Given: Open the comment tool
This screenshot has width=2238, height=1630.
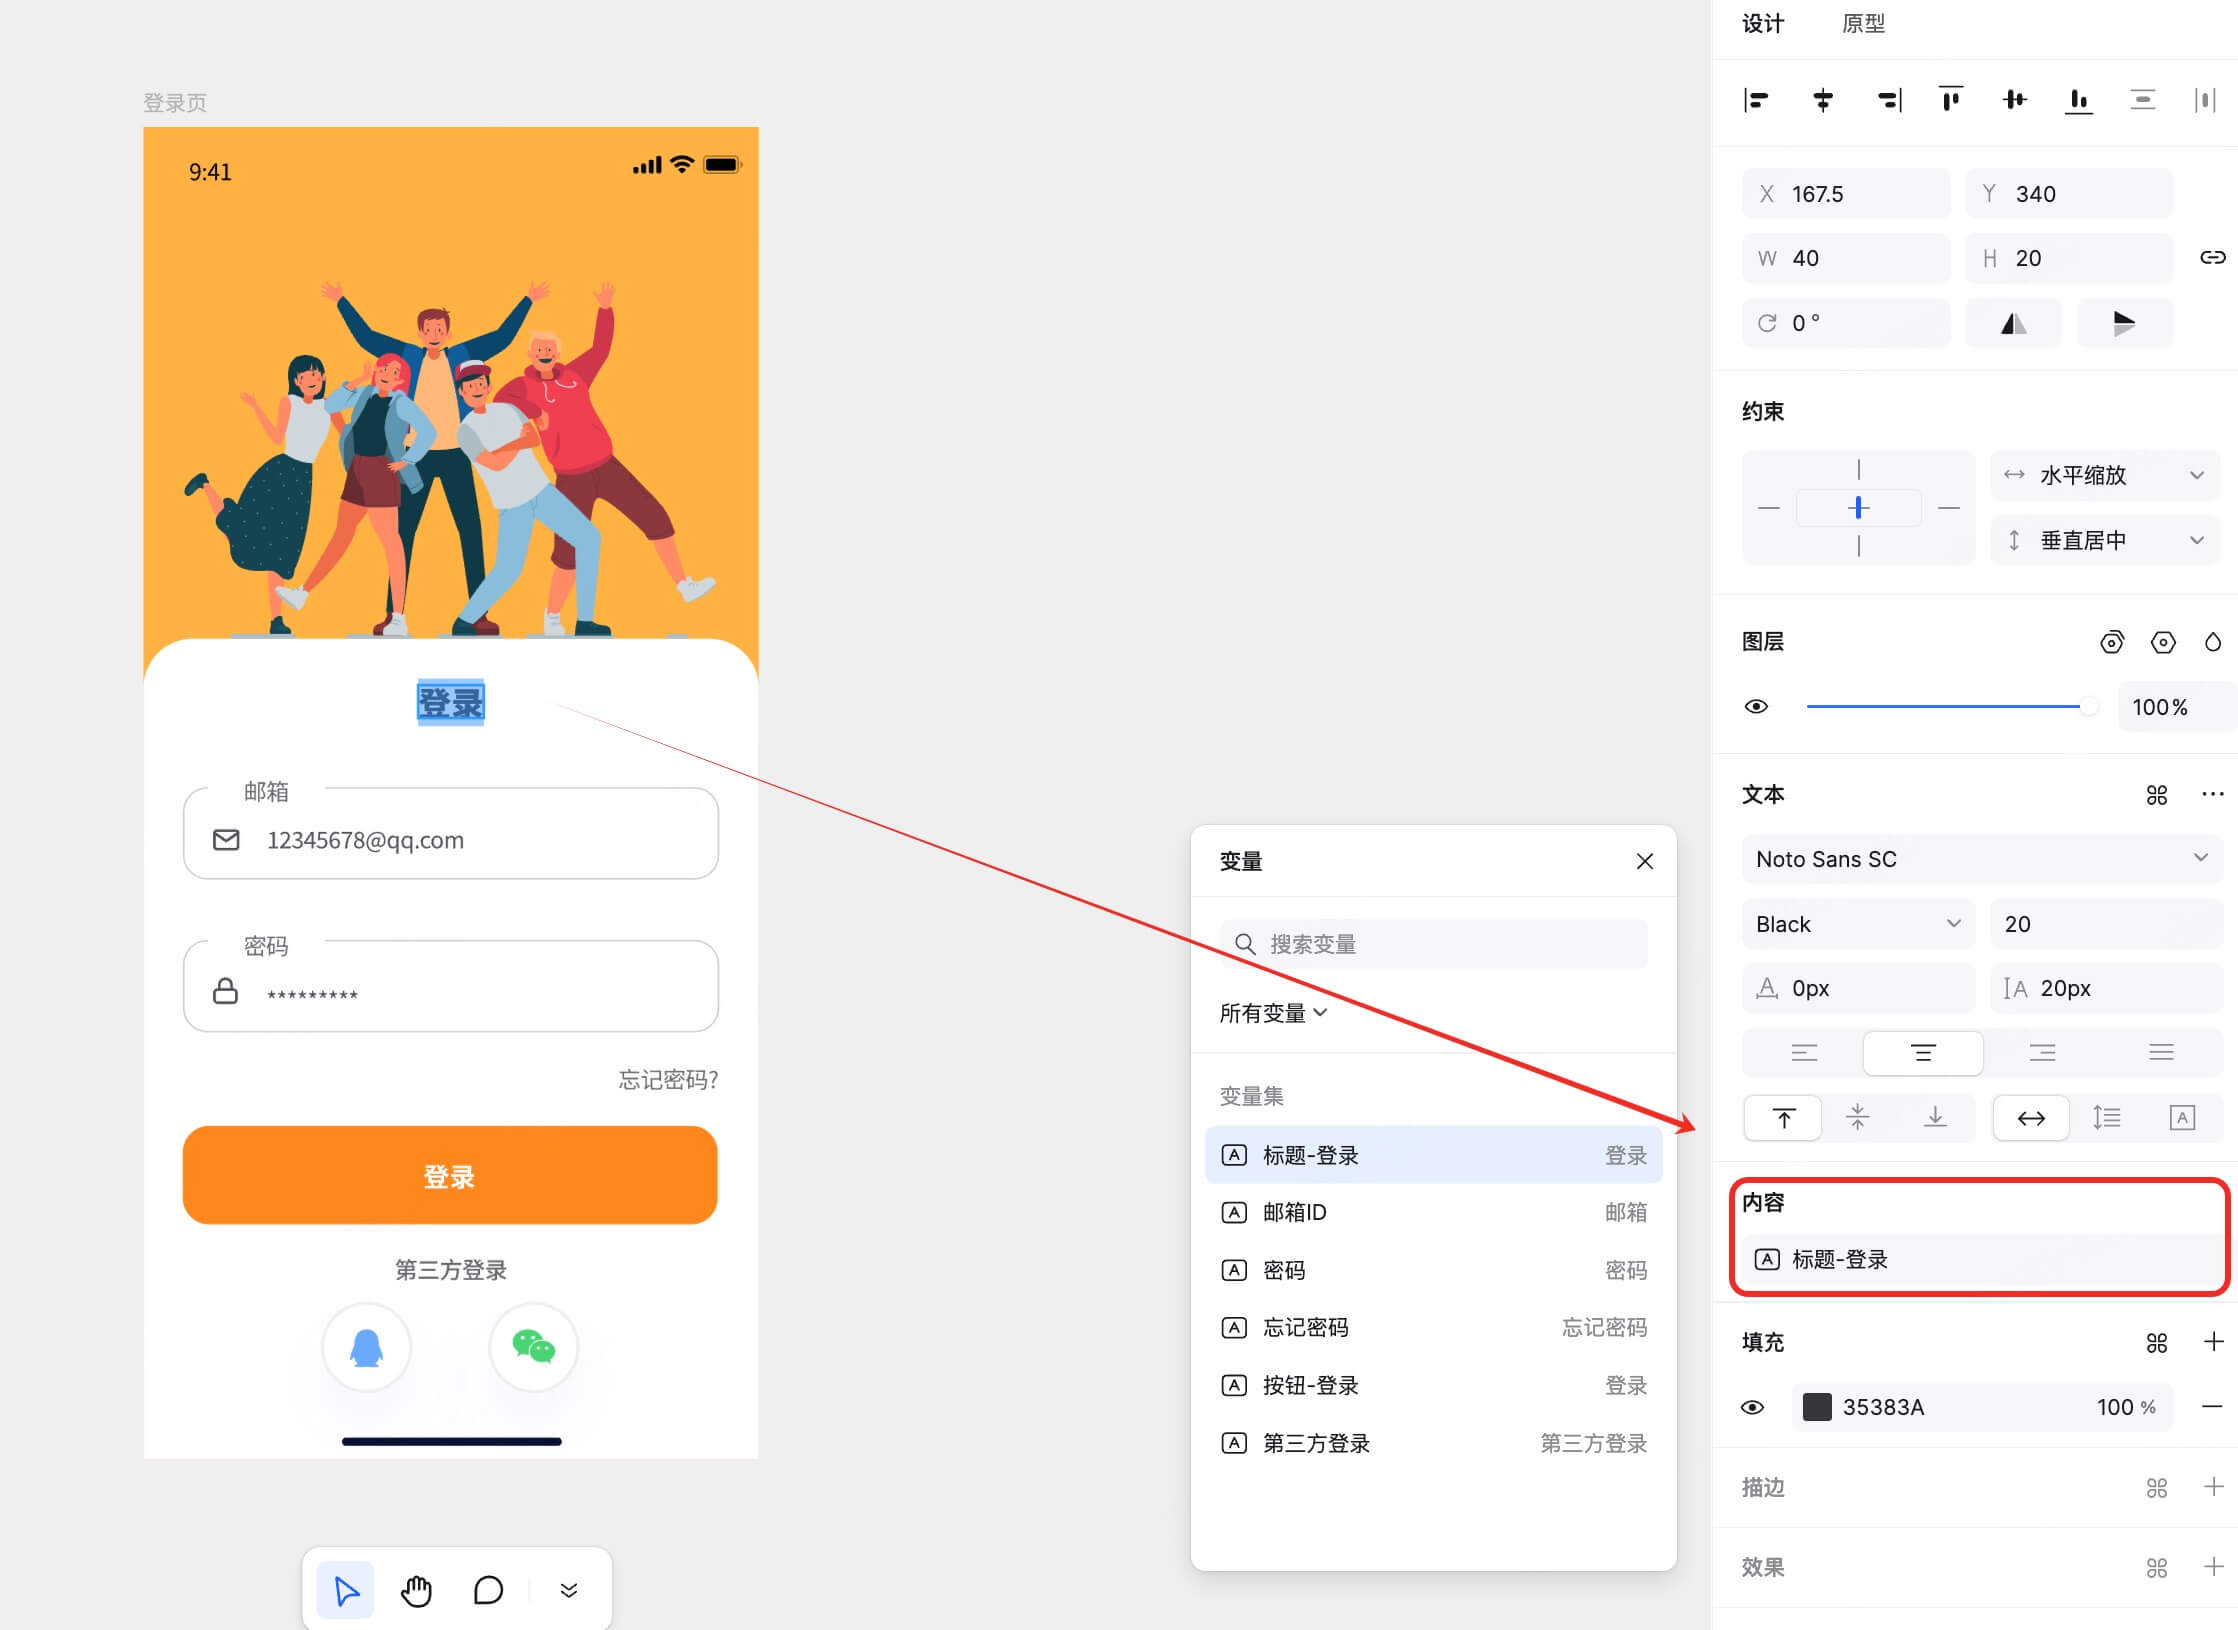Looking at the screenshot, I should click(488, 1589).
